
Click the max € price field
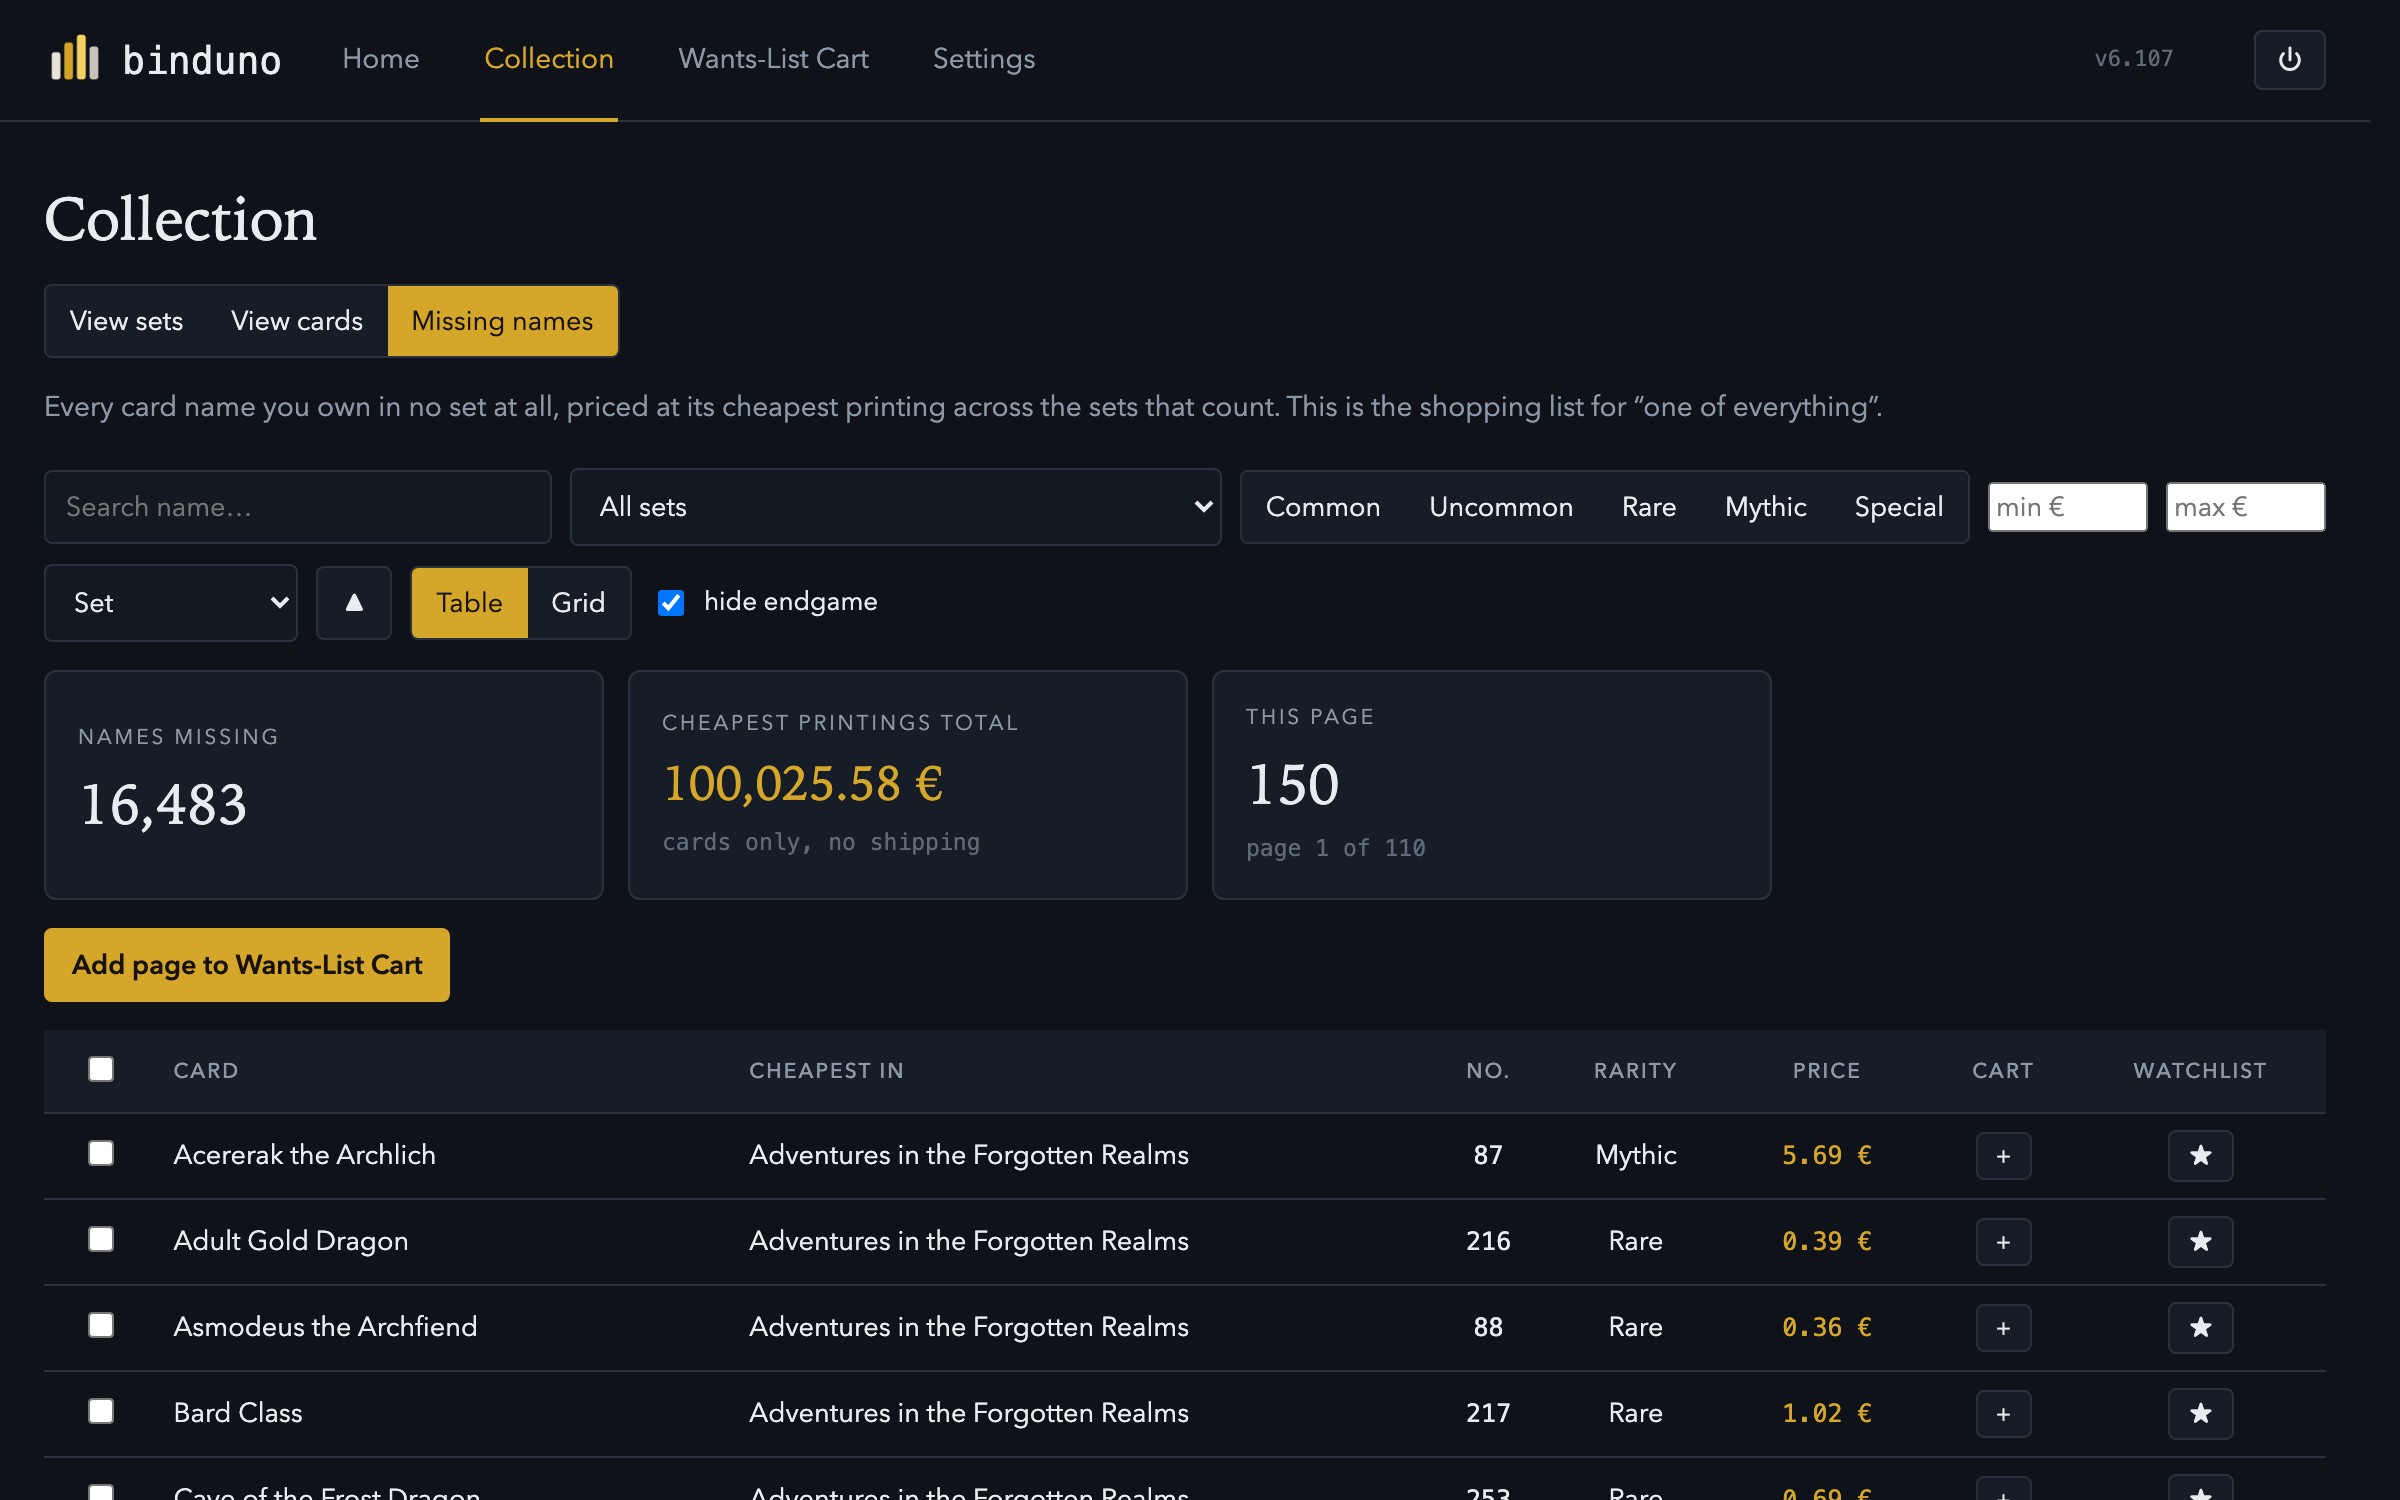click(2245, 507)
